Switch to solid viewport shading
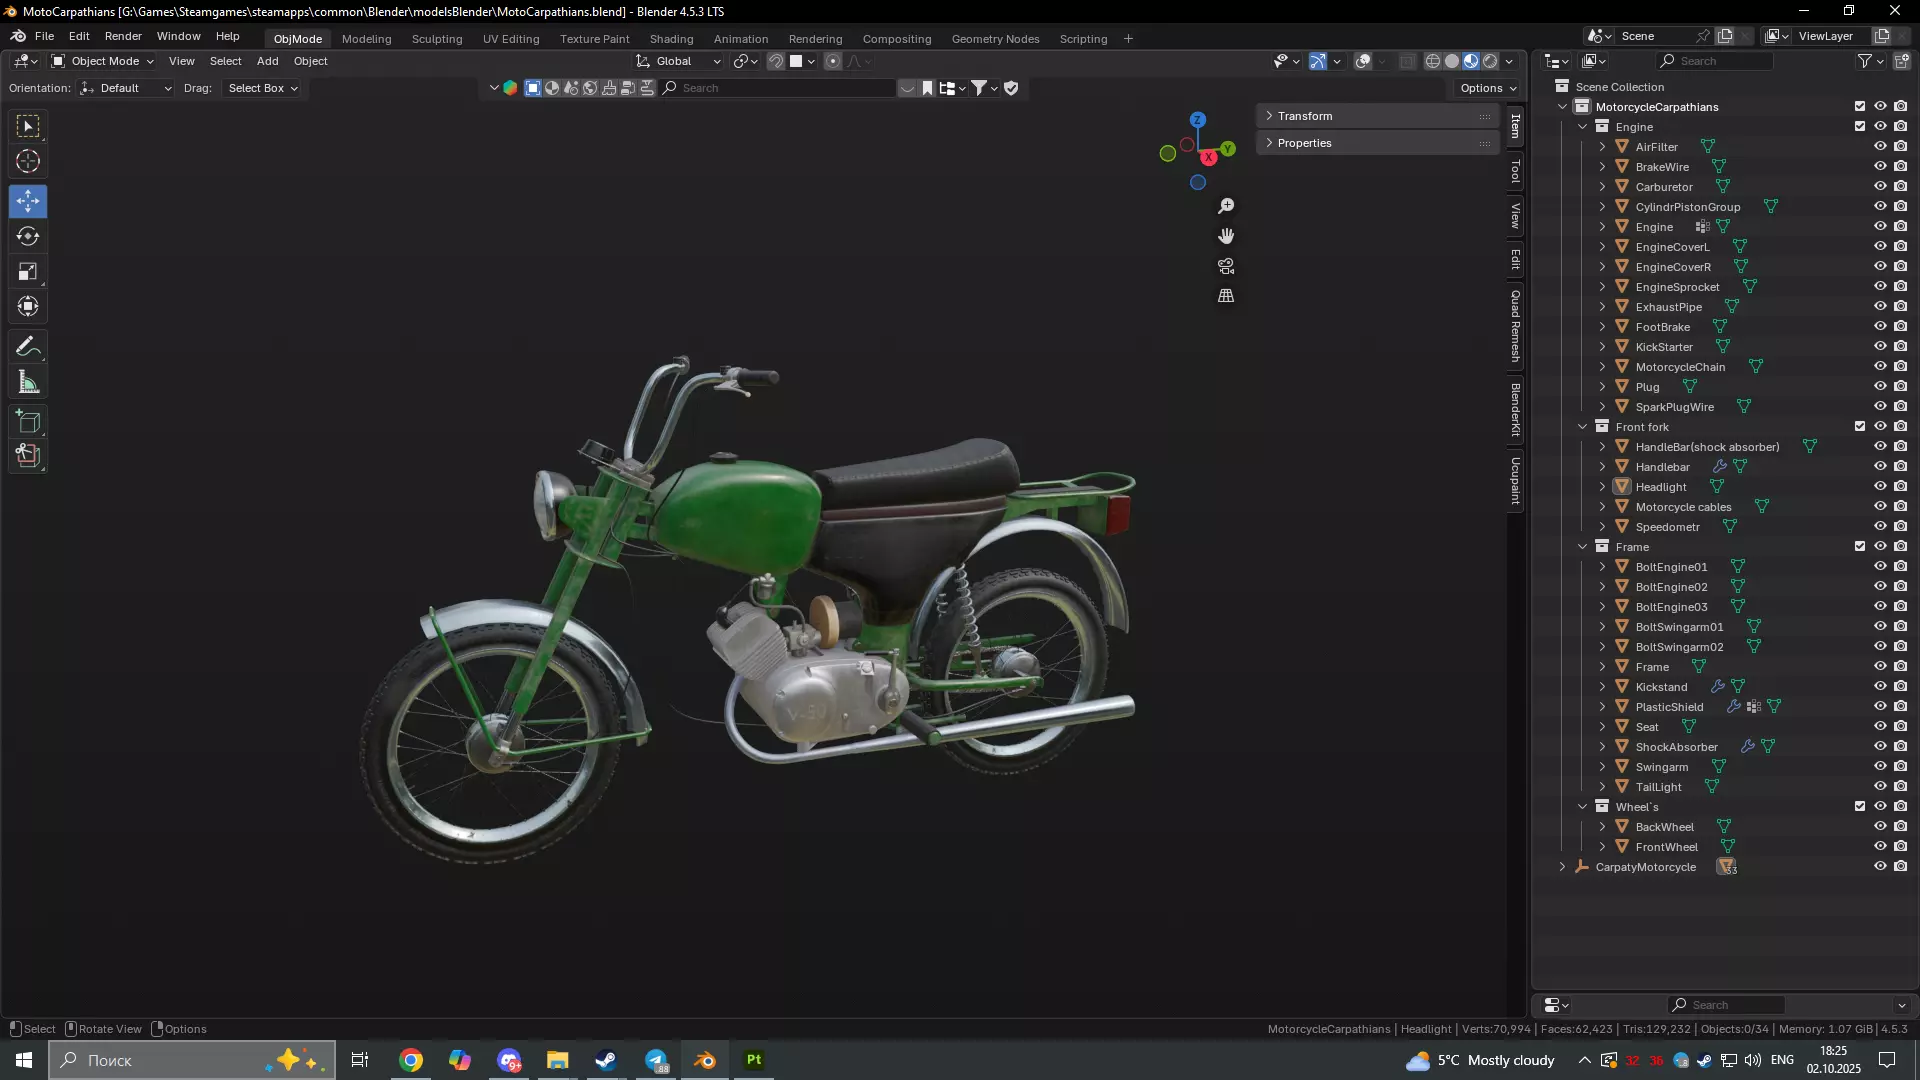 1452,61
